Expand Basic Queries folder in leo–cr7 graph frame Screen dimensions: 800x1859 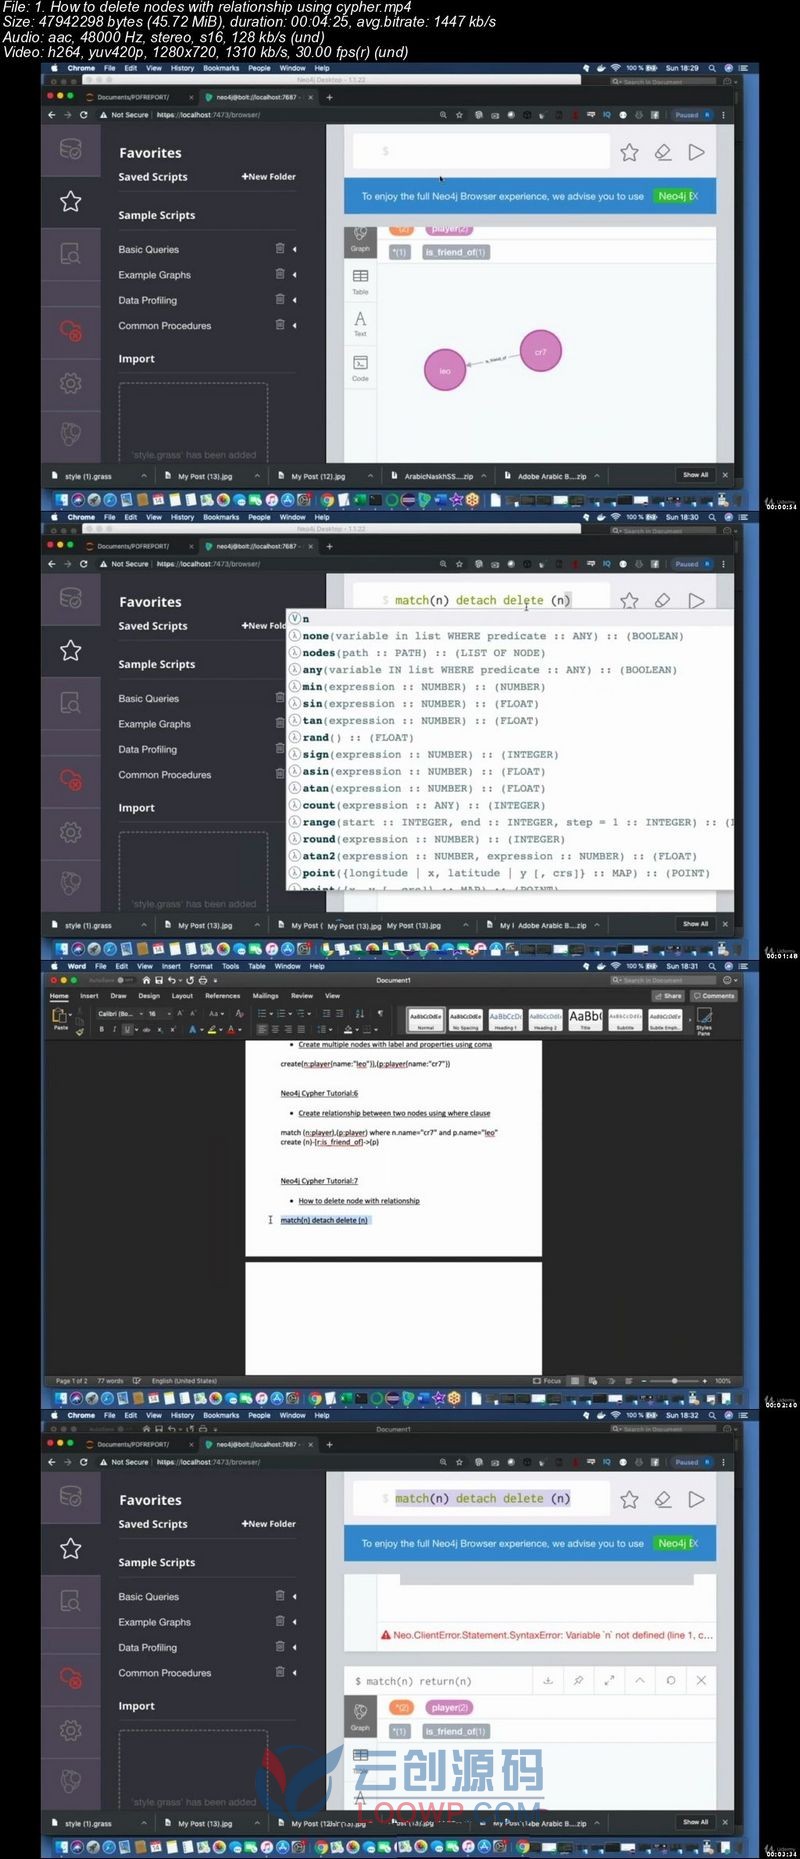295,249
